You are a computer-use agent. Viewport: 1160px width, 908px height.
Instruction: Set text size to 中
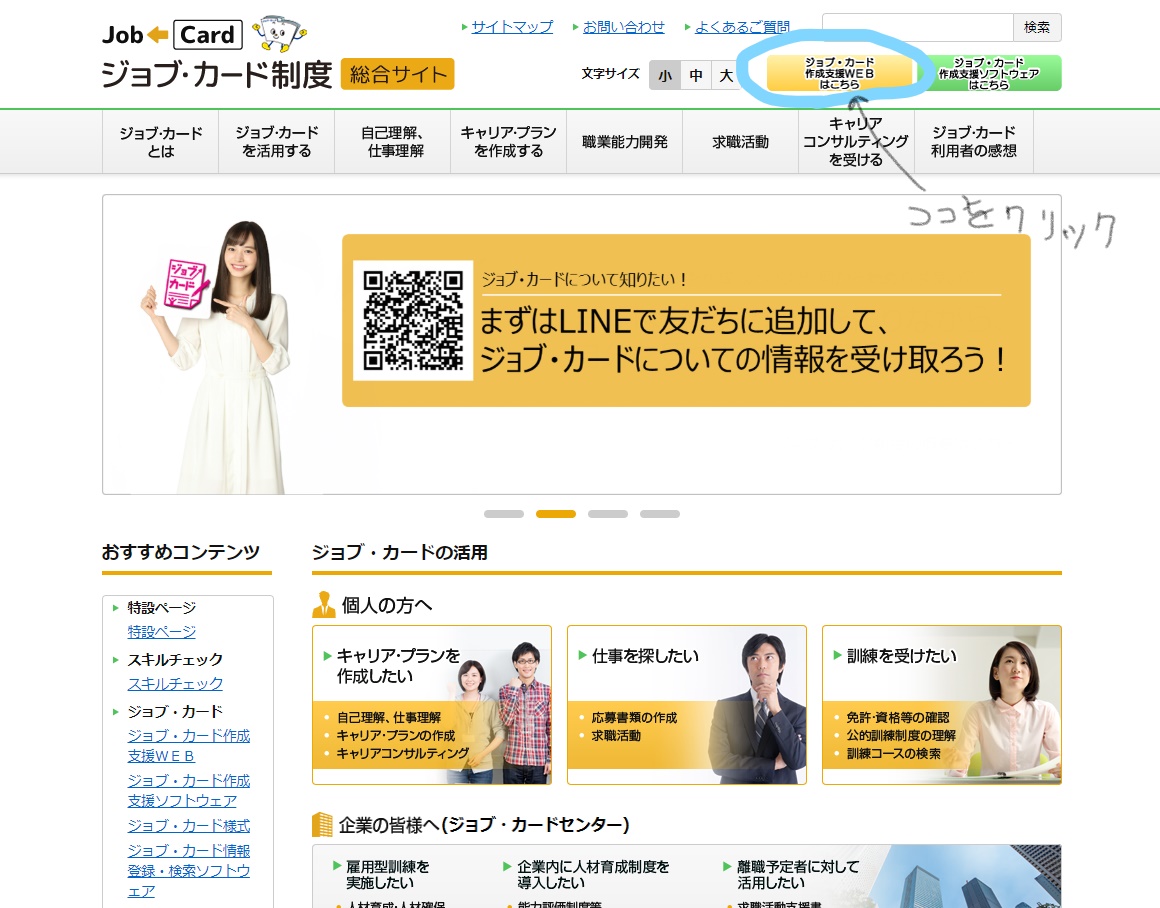696,75
